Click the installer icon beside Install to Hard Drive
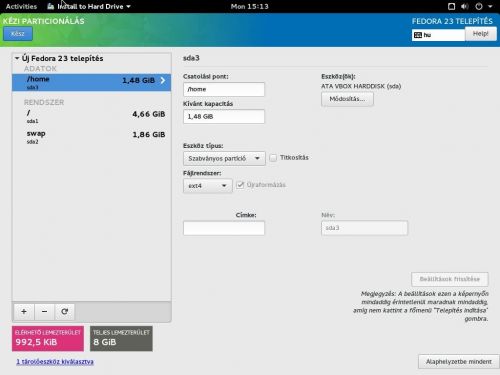Screen dimensions: 500x375 (x=50, y=6)
